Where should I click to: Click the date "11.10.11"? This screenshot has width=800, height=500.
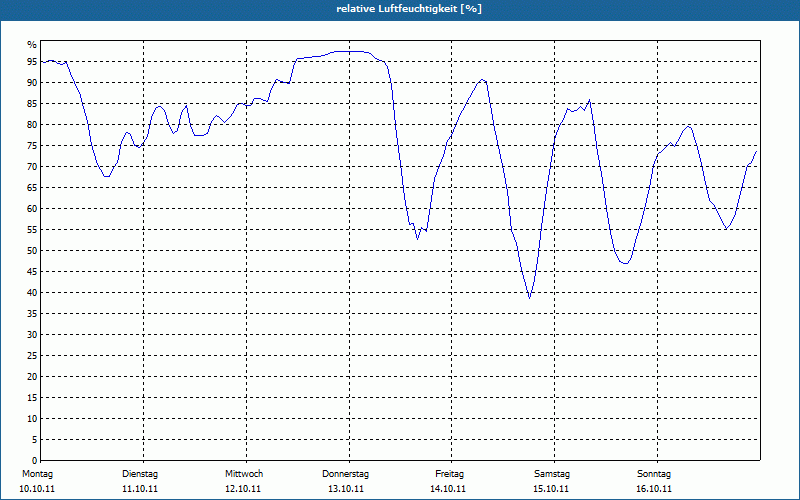(140, 489)
